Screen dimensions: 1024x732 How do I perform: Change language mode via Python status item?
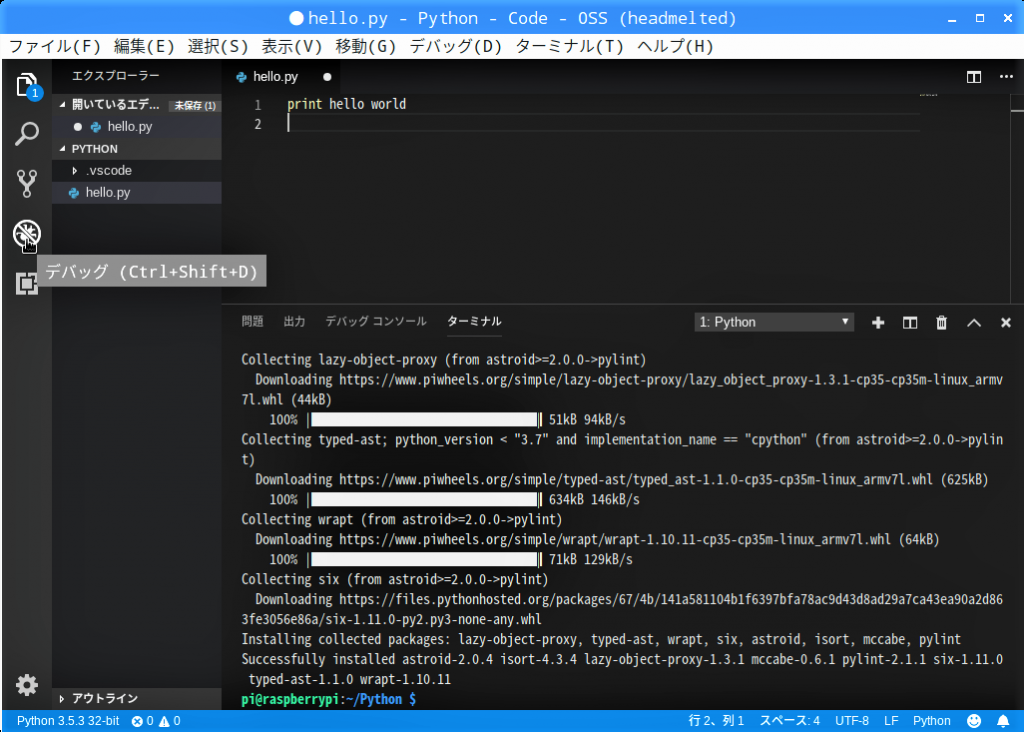[x=931, y=721]
